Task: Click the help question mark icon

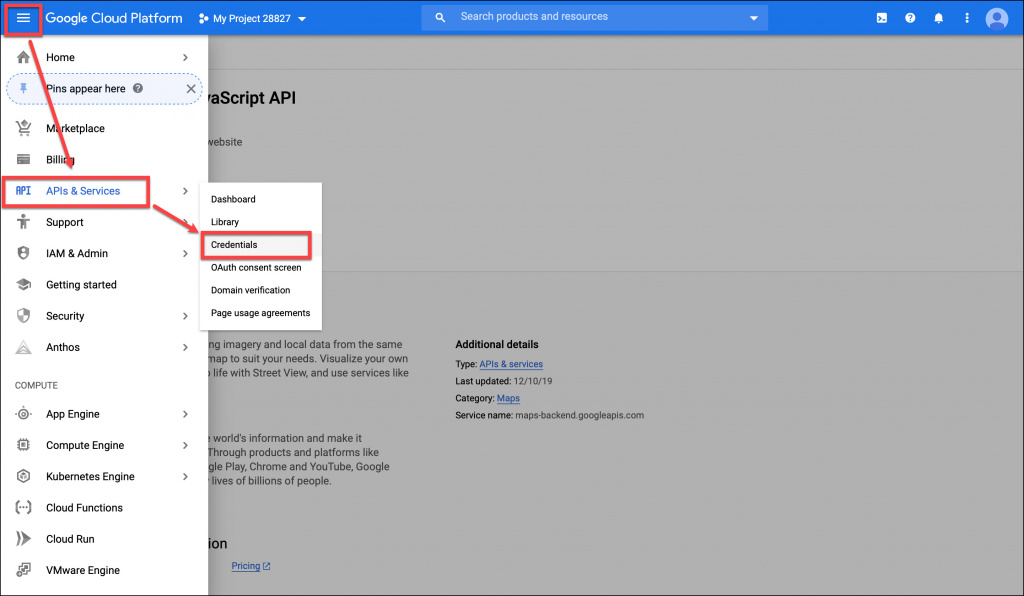Action: coord(910,18)
